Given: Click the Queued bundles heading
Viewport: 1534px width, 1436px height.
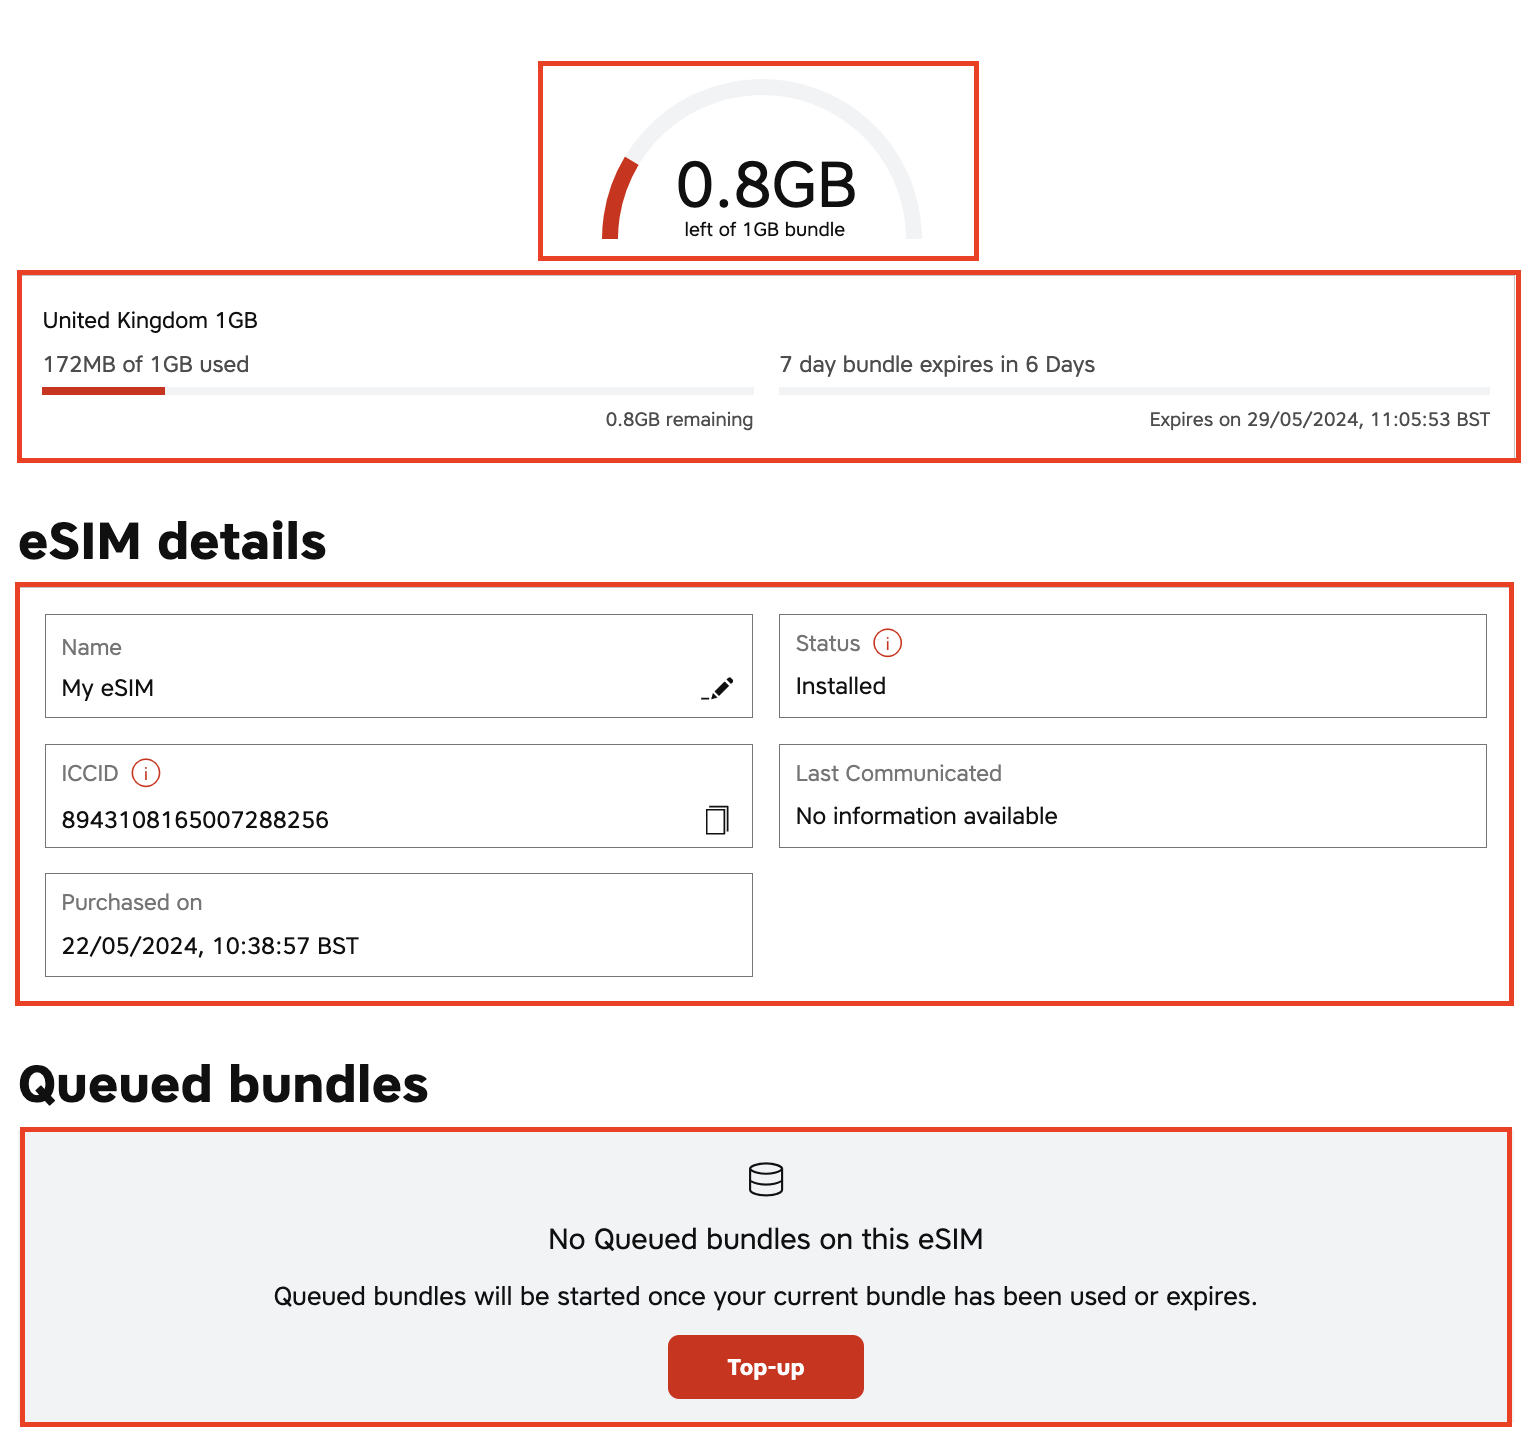Looking at the screenshot, I should tap(223, 1084).
